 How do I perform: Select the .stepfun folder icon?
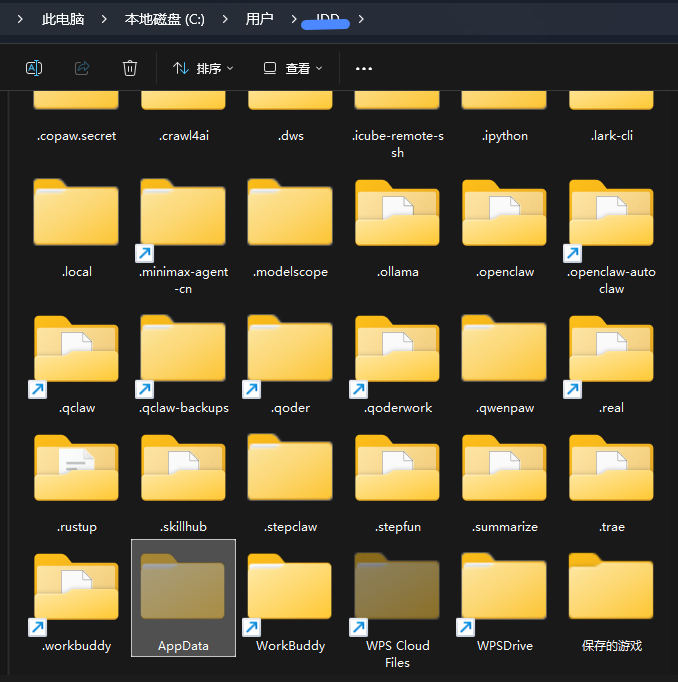397,468
